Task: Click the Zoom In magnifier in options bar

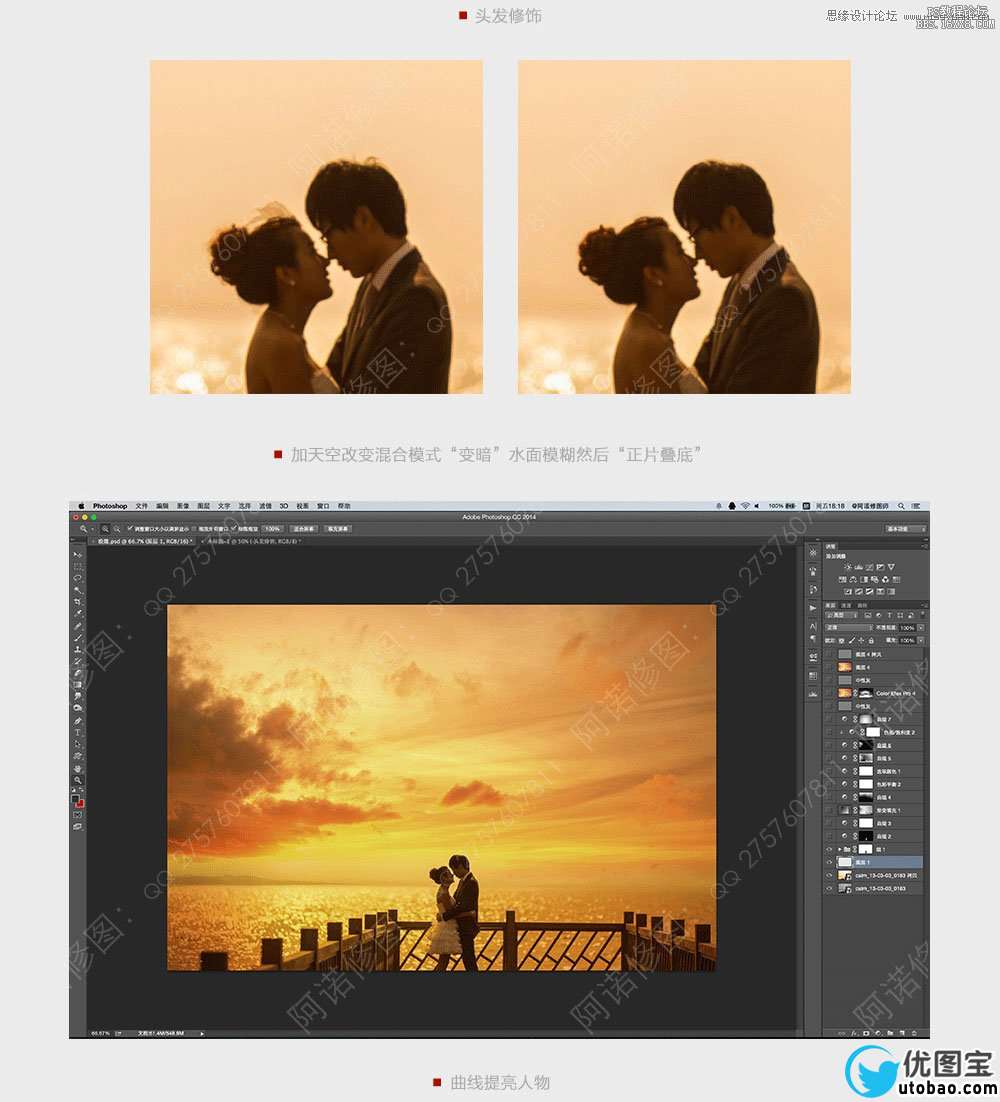Action: click(x=105, y=529)
